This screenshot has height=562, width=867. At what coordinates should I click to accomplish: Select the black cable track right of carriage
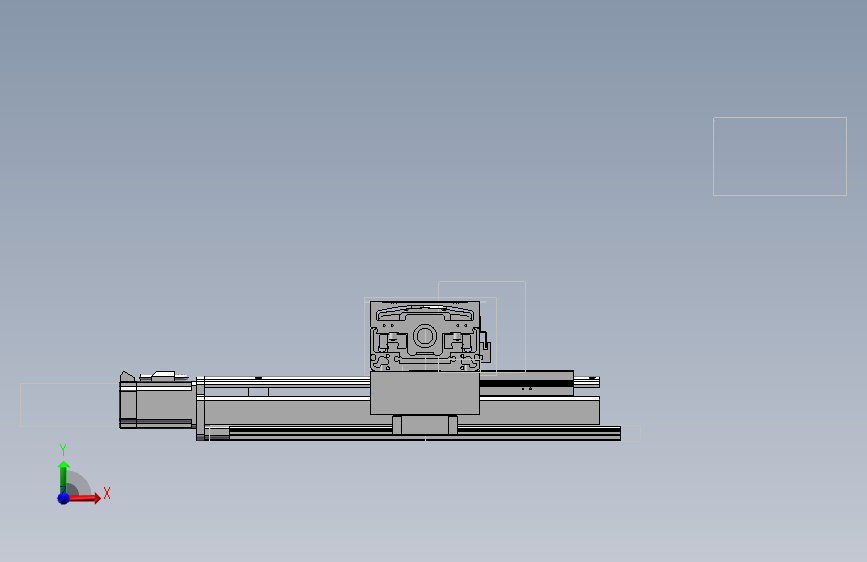tap(526, 383)
